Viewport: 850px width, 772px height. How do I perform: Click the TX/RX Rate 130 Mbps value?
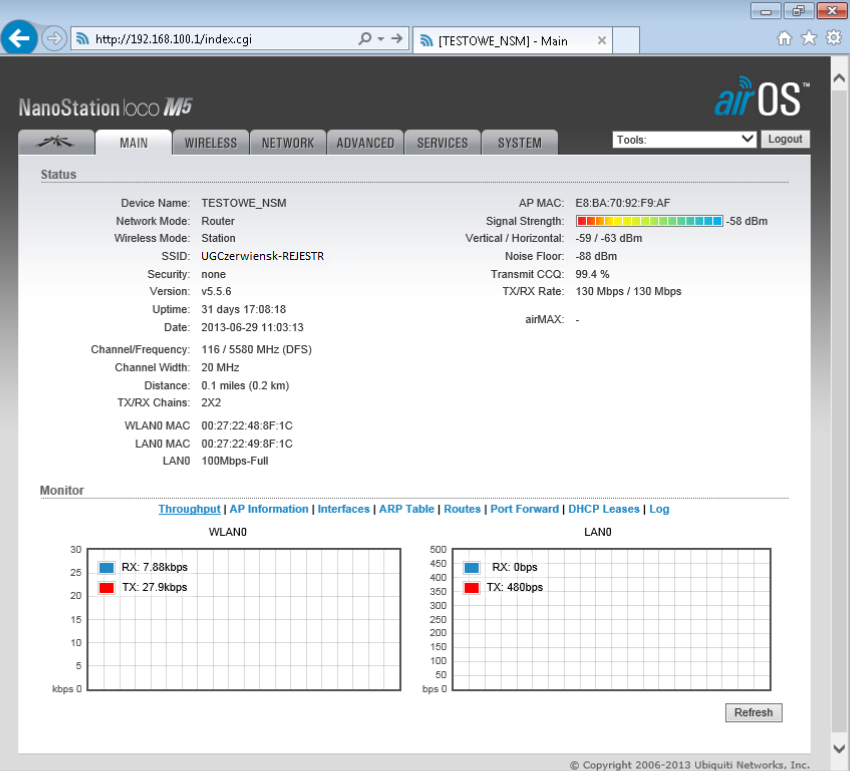pyautogui.click(x=628, y=291)
